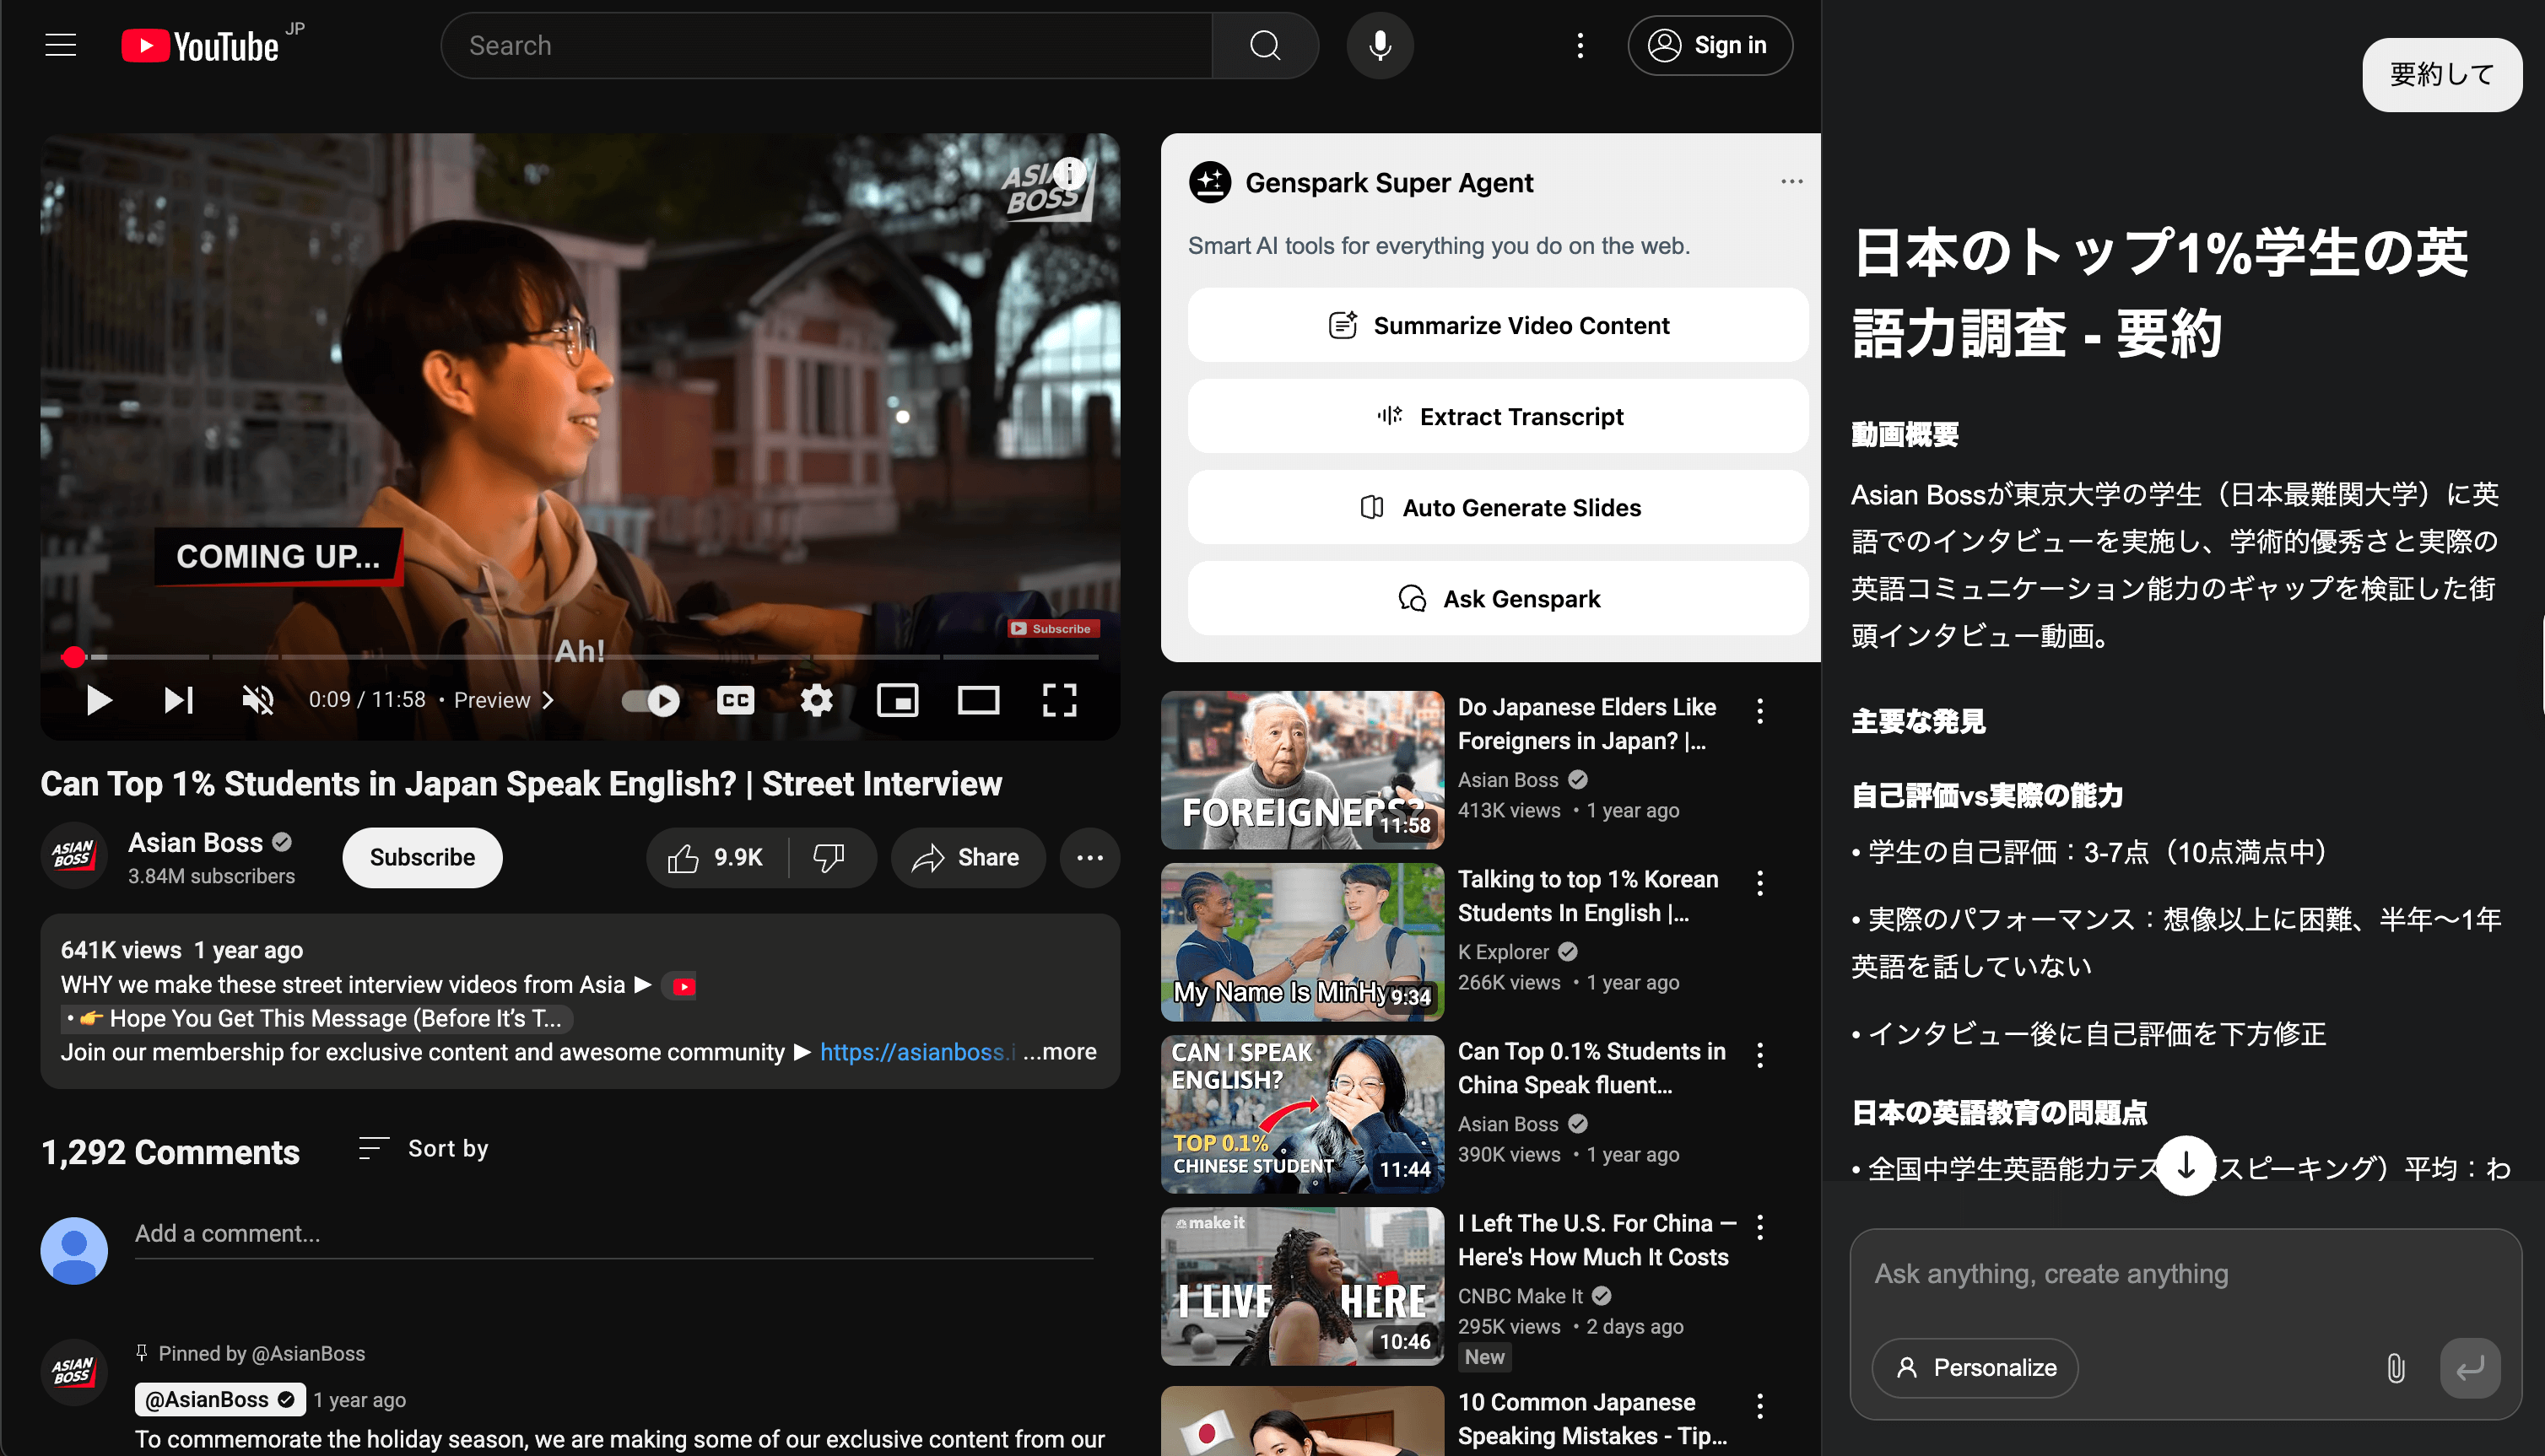Screen dimensions: 2545x1456
Task: Open Genspark Super Agent options ellipsis
Action: point(1791,181)
